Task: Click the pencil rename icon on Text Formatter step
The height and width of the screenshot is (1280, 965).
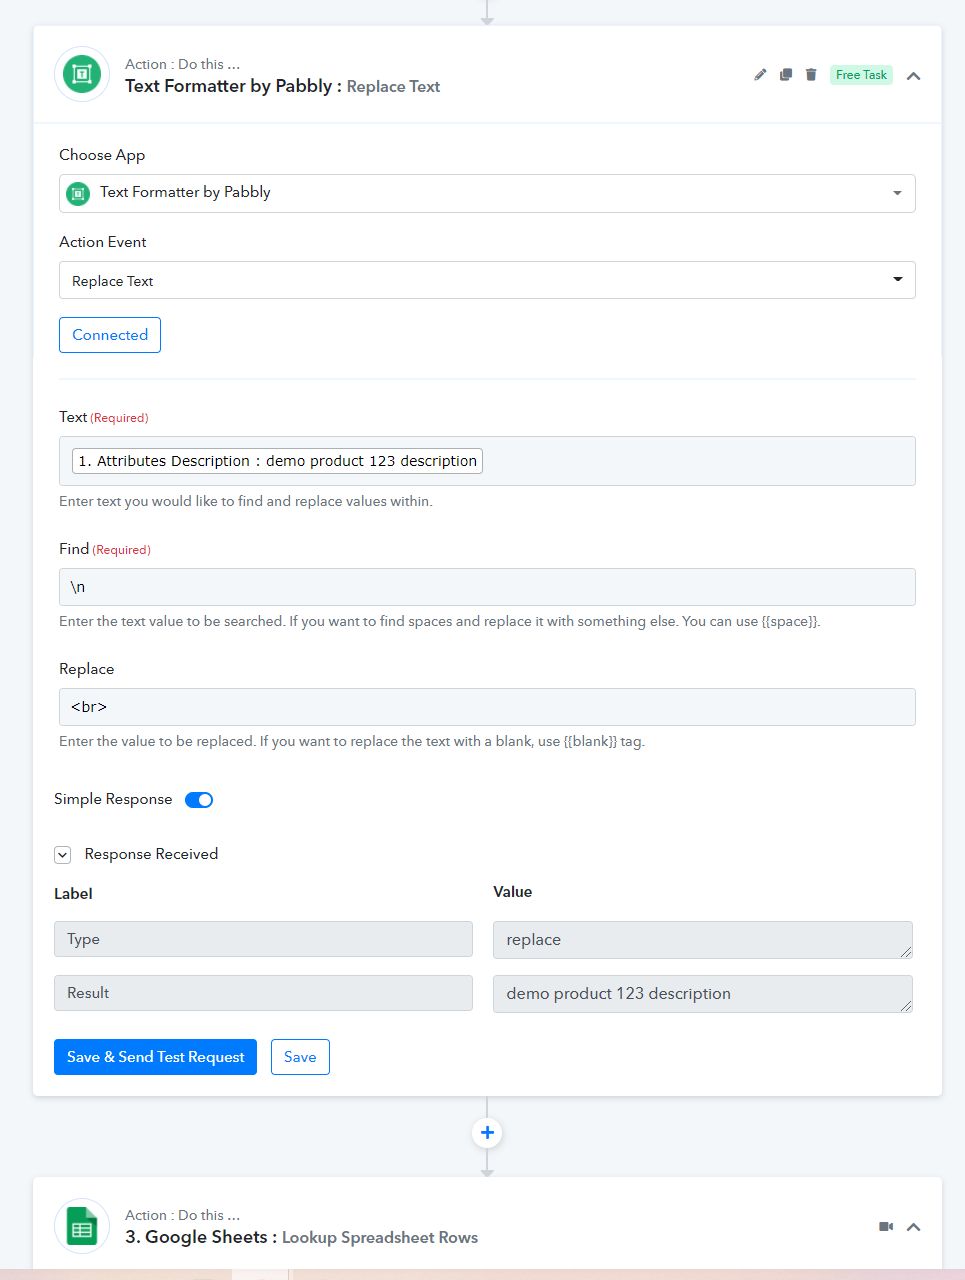Action: point(760,75)
